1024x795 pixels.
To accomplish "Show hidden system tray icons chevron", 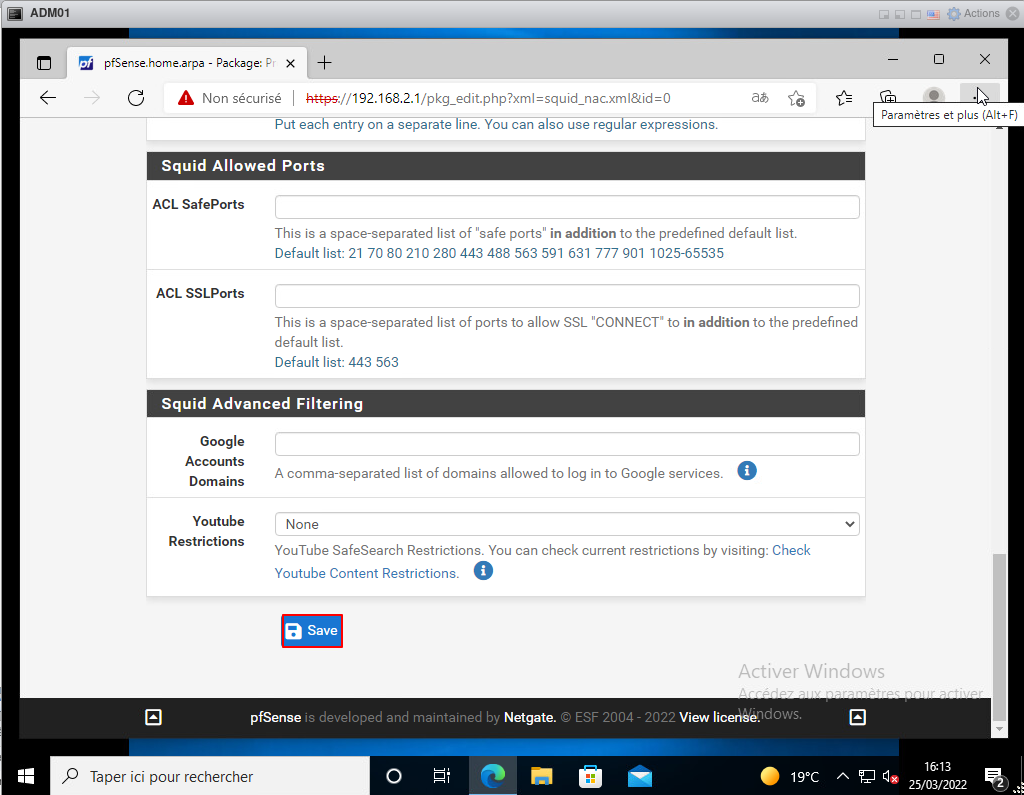I will [842, 776].
